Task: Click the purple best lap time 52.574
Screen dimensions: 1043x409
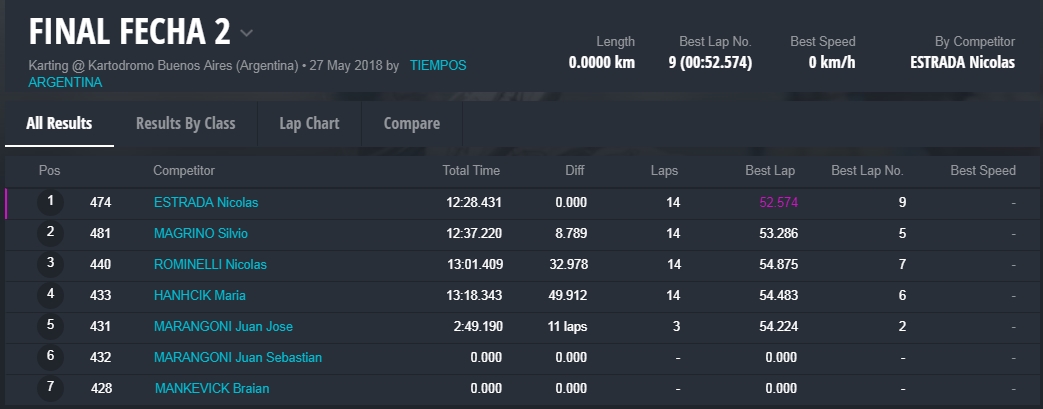Action: [x=778, y=203]
